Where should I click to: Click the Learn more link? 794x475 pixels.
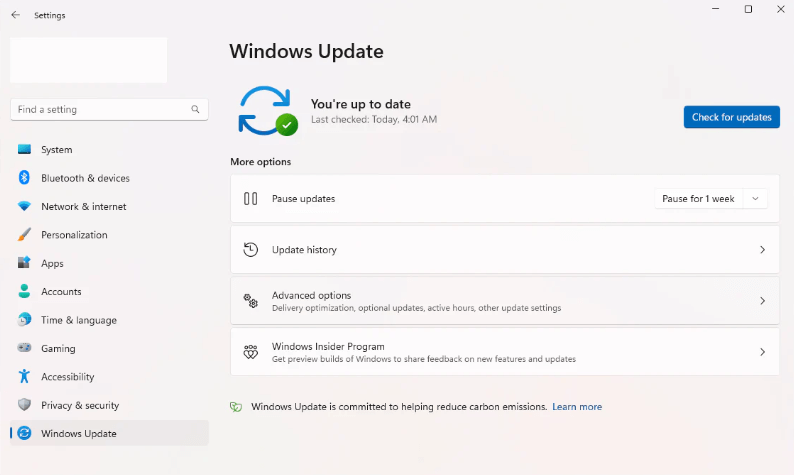(x=577, y=407)
